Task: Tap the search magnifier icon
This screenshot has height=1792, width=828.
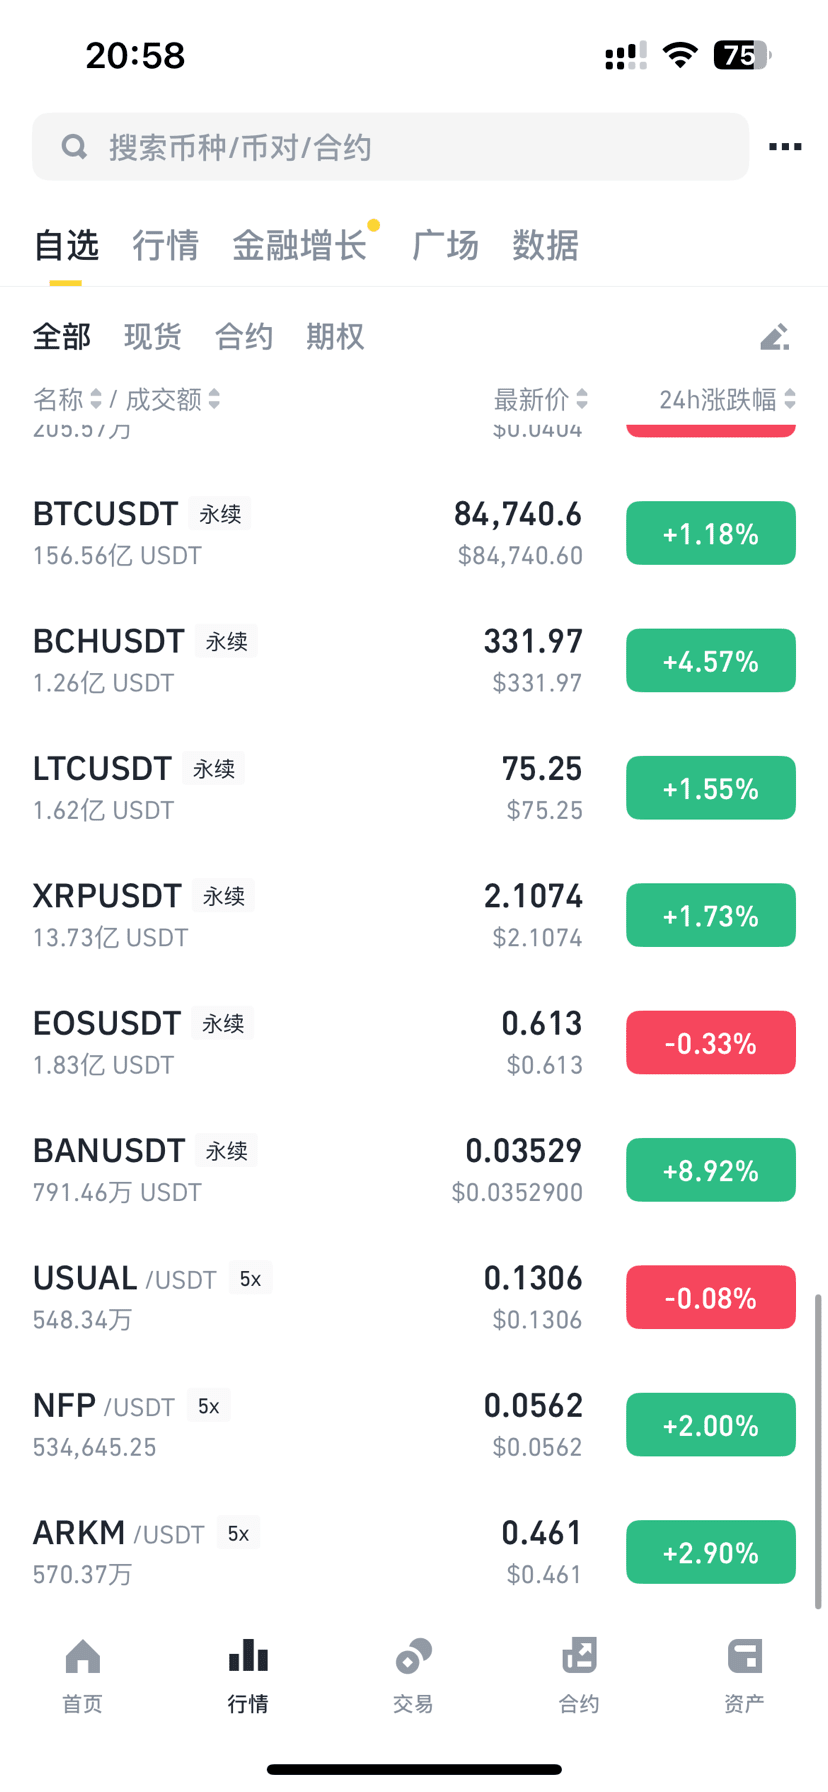Action: point(74,147)
